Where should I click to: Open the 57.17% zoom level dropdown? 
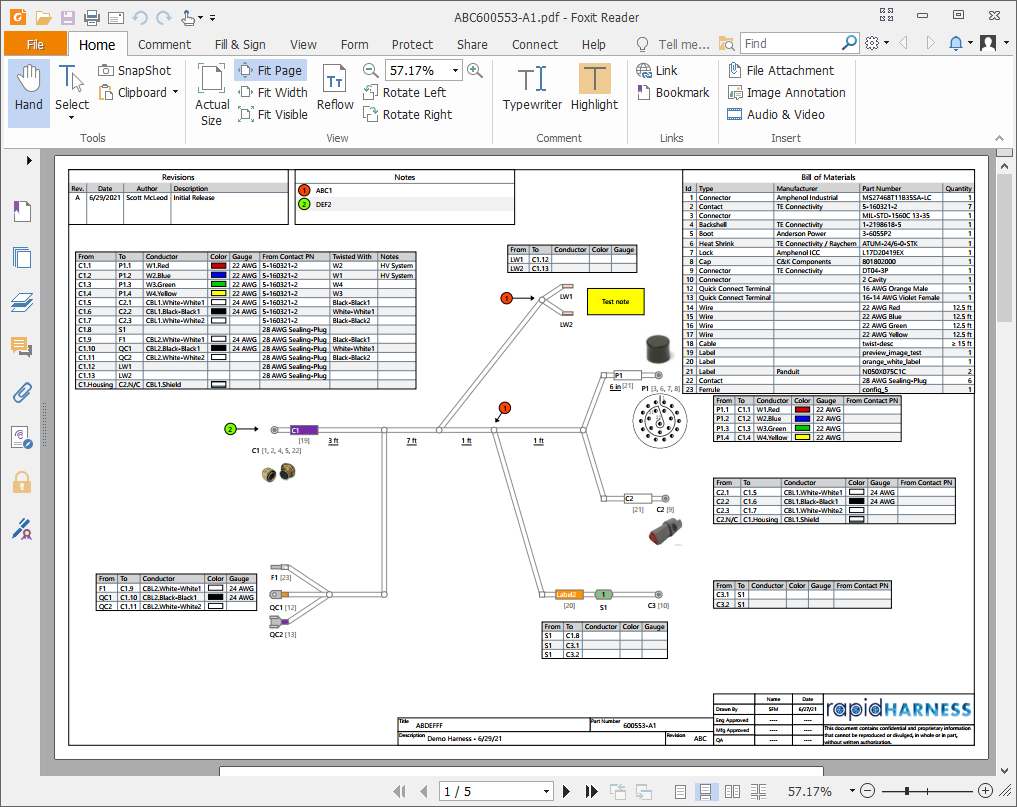(455, 70)
